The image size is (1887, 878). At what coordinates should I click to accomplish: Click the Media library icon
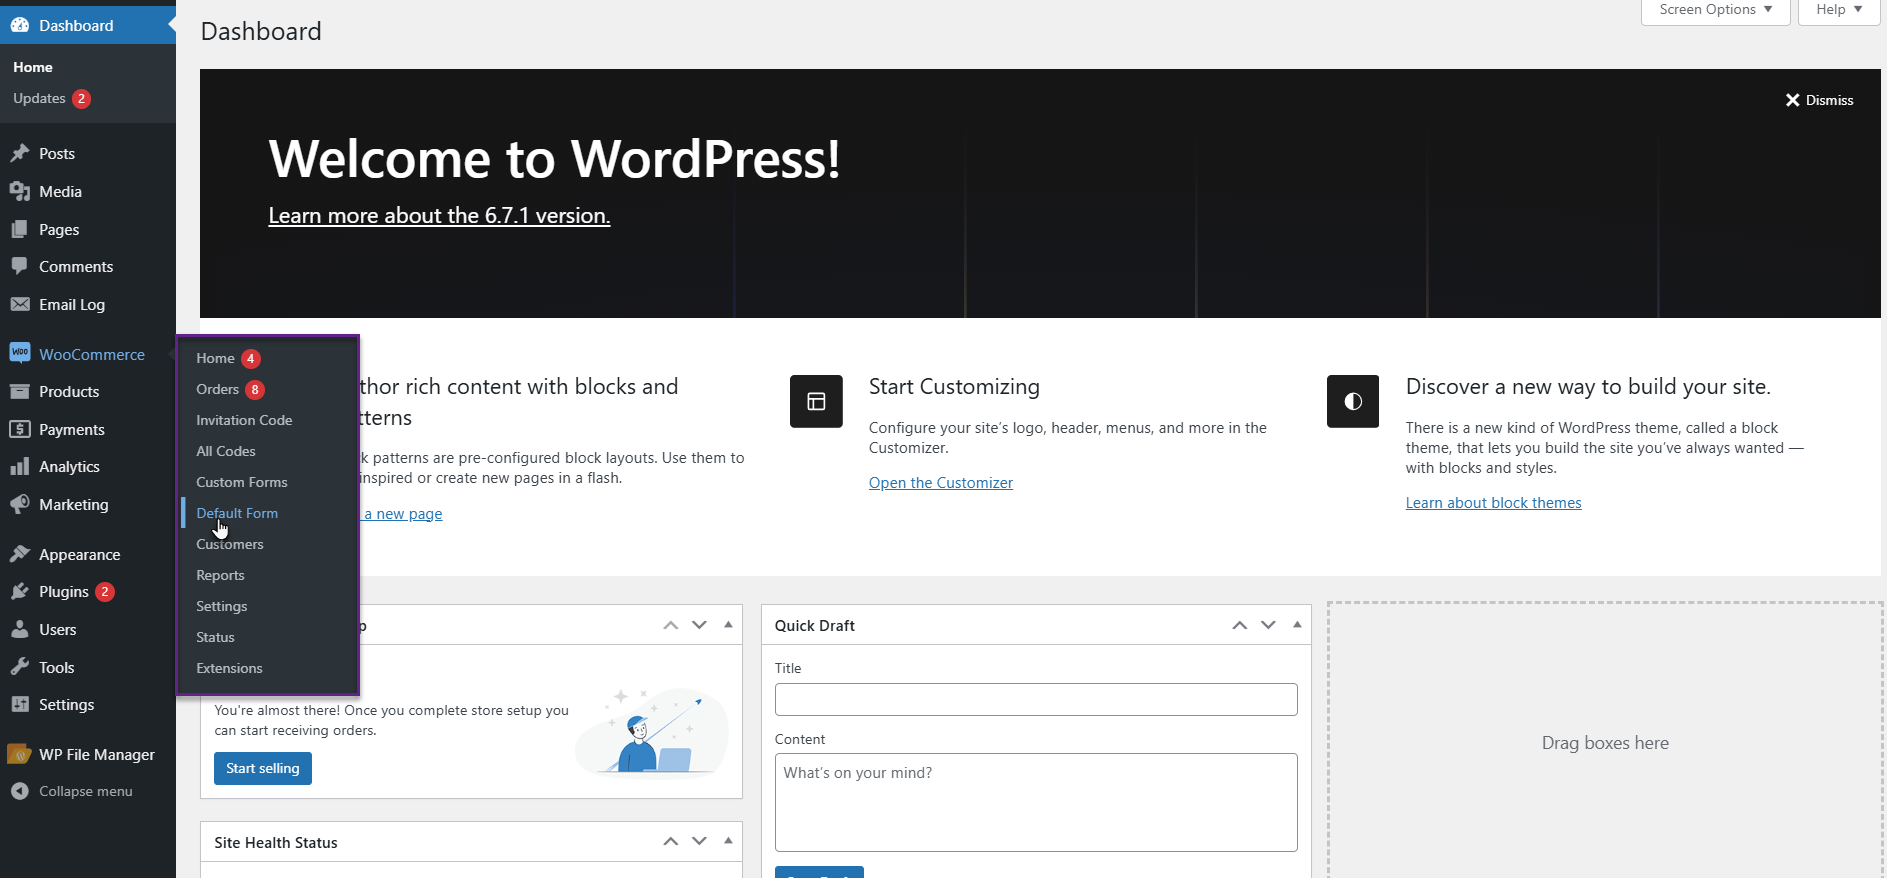[20, 191]
